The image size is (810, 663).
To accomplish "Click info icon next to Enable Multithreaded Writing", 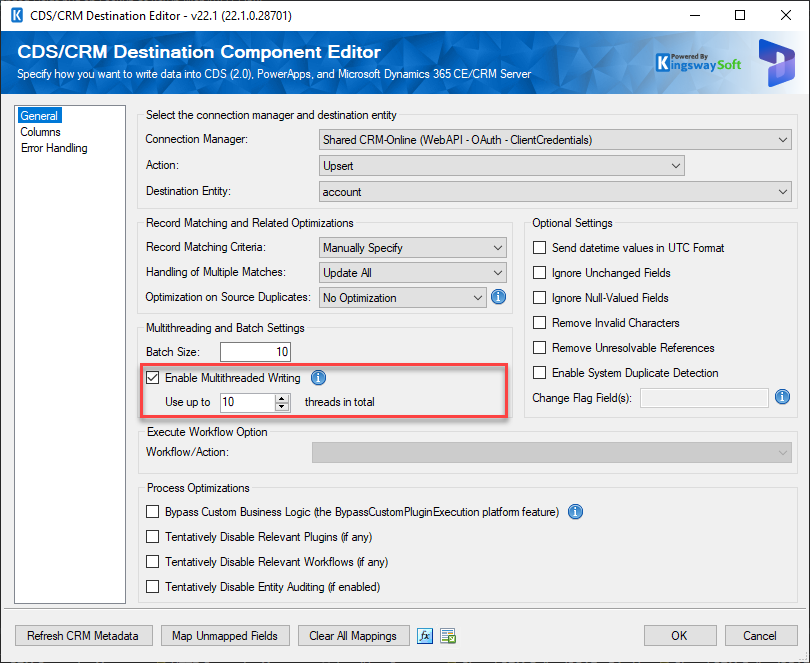I will pyautogui.click(x=318, y=378).
